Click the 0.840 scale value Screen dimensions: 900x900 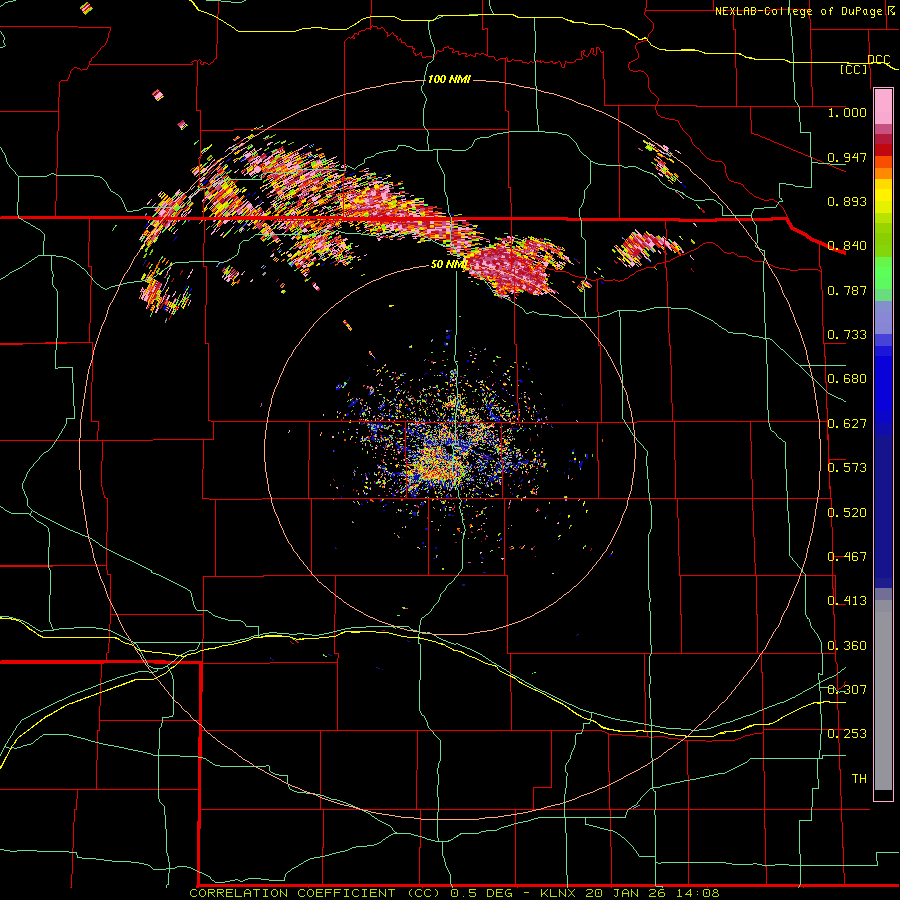(847, 246)
